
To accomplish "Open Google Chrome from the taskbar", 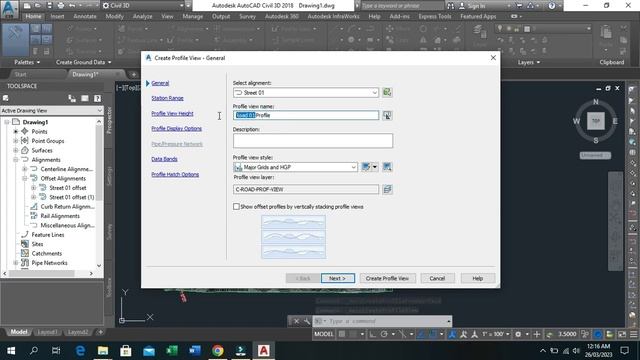I will tap(218, 351).
